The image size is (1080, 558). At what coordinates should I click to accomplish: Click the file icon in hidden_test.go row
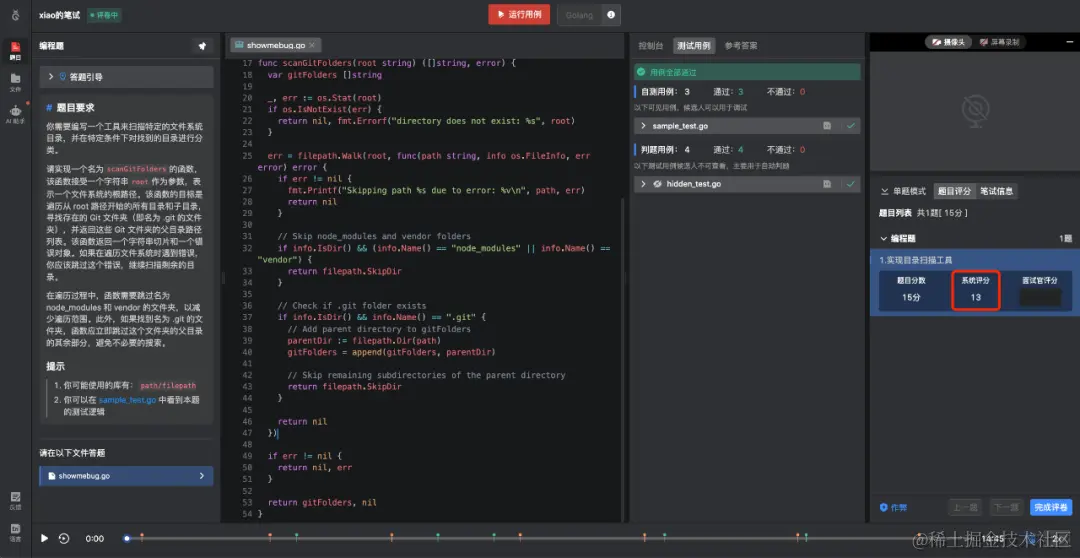827,184
